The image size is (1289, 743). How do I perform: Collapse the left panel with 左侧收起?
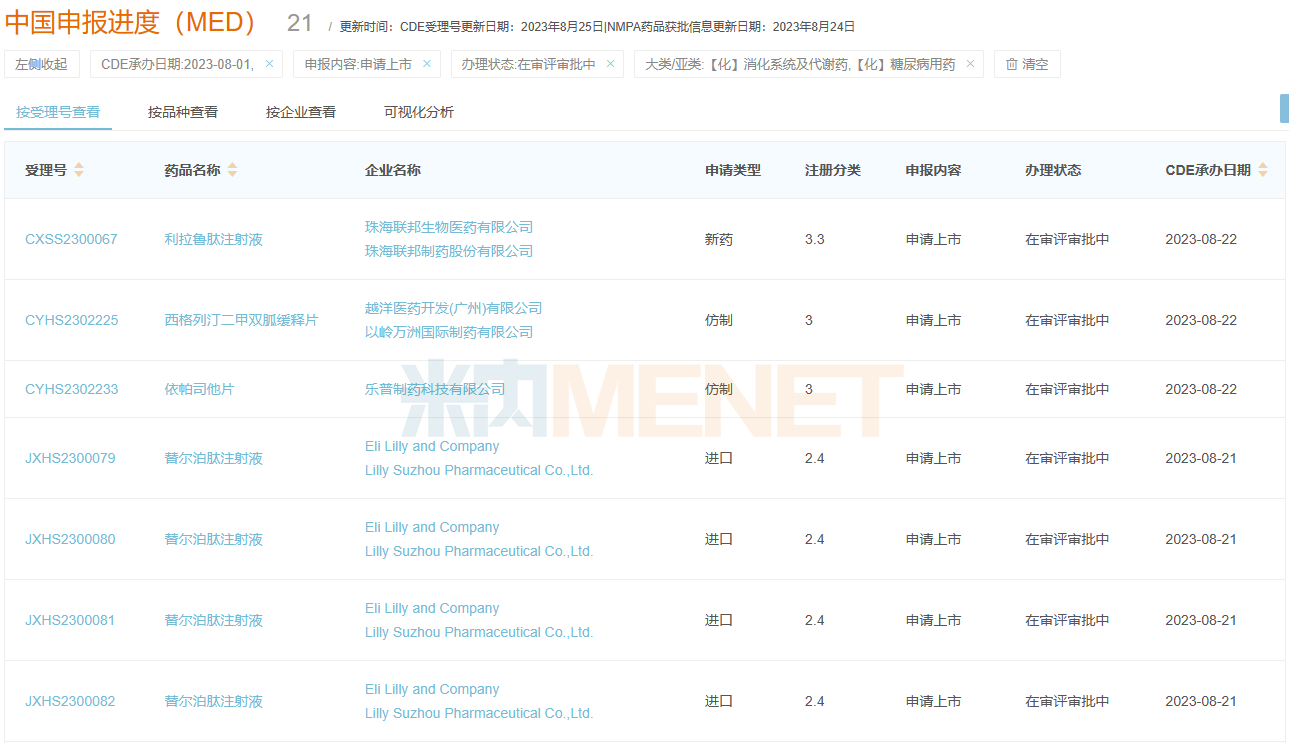42,64
